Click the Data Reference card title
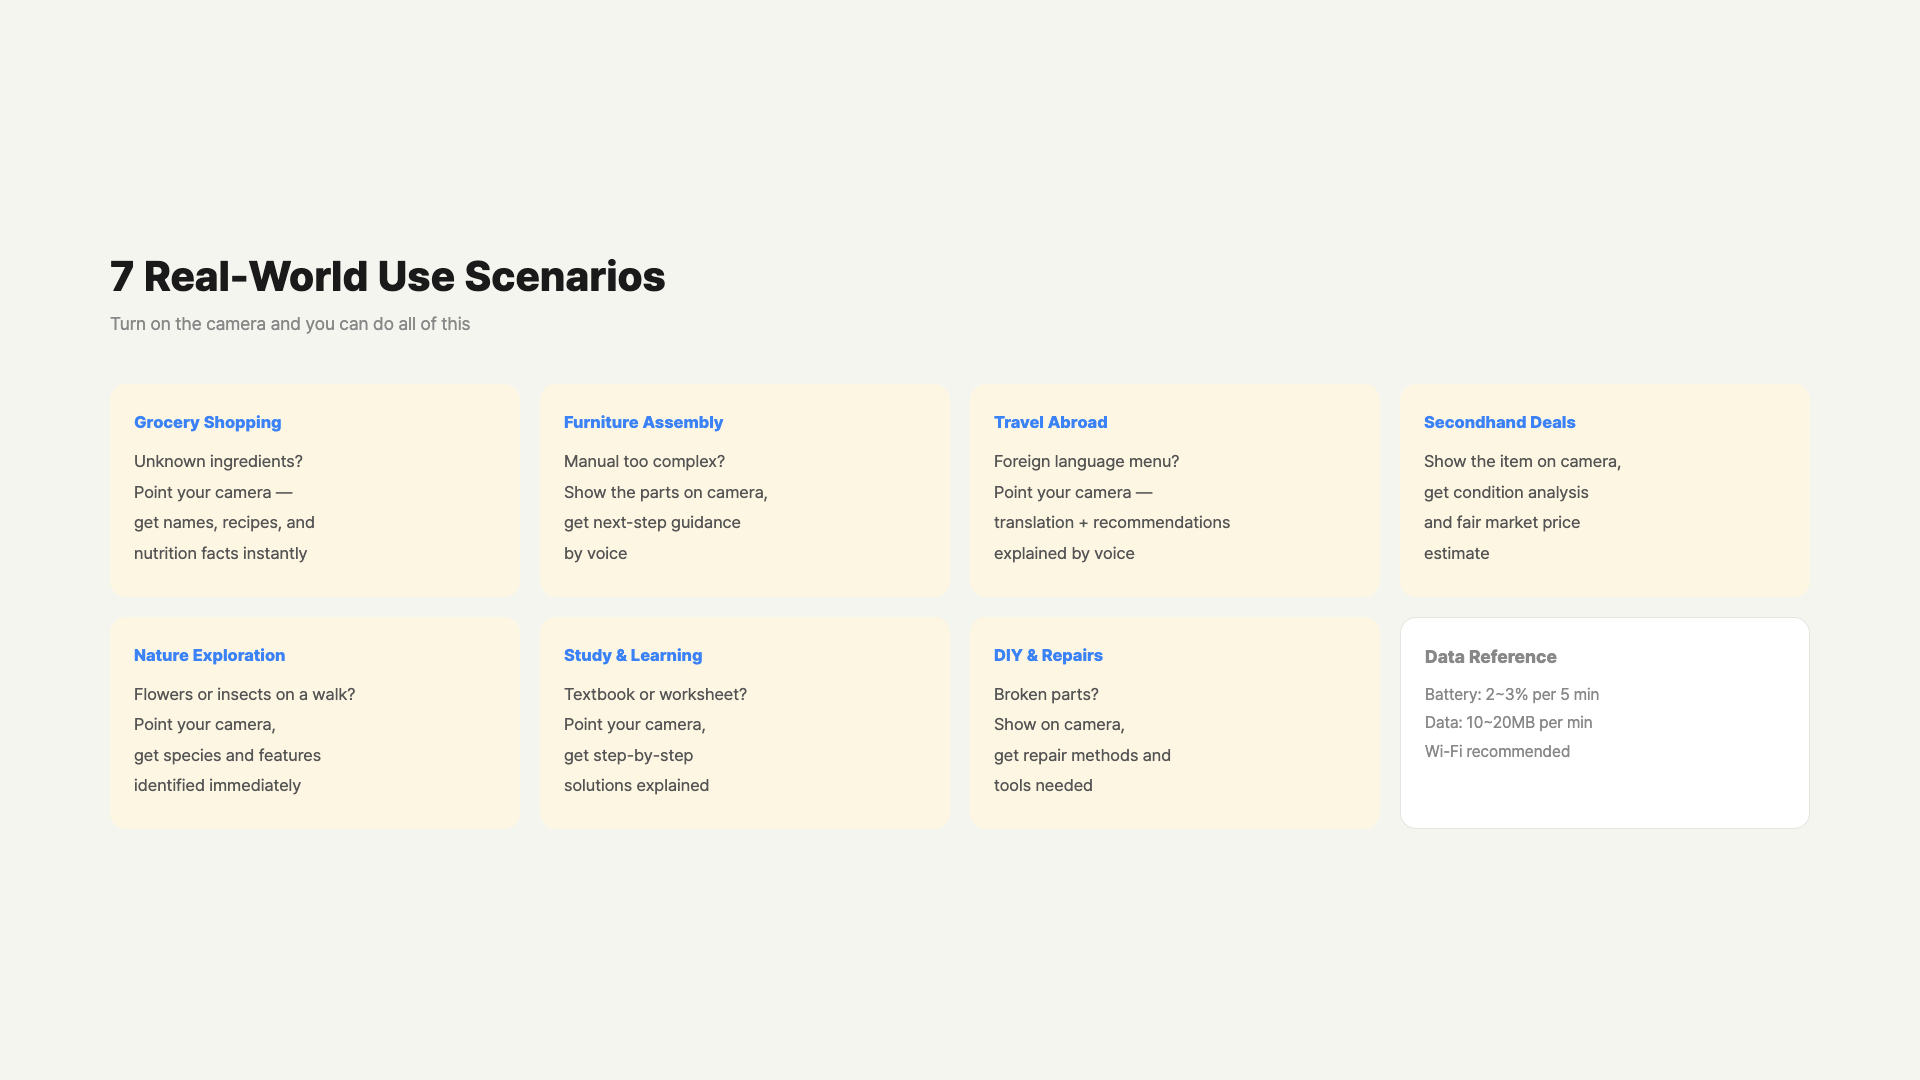 coord(1490,657)
